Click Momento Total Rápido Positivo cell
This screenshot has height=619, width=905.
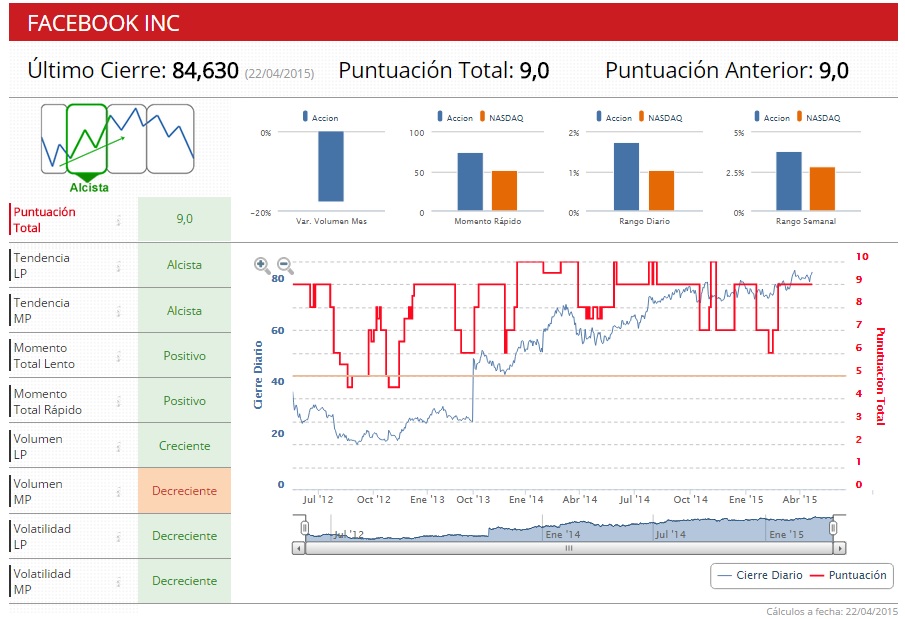pos(185,401)
